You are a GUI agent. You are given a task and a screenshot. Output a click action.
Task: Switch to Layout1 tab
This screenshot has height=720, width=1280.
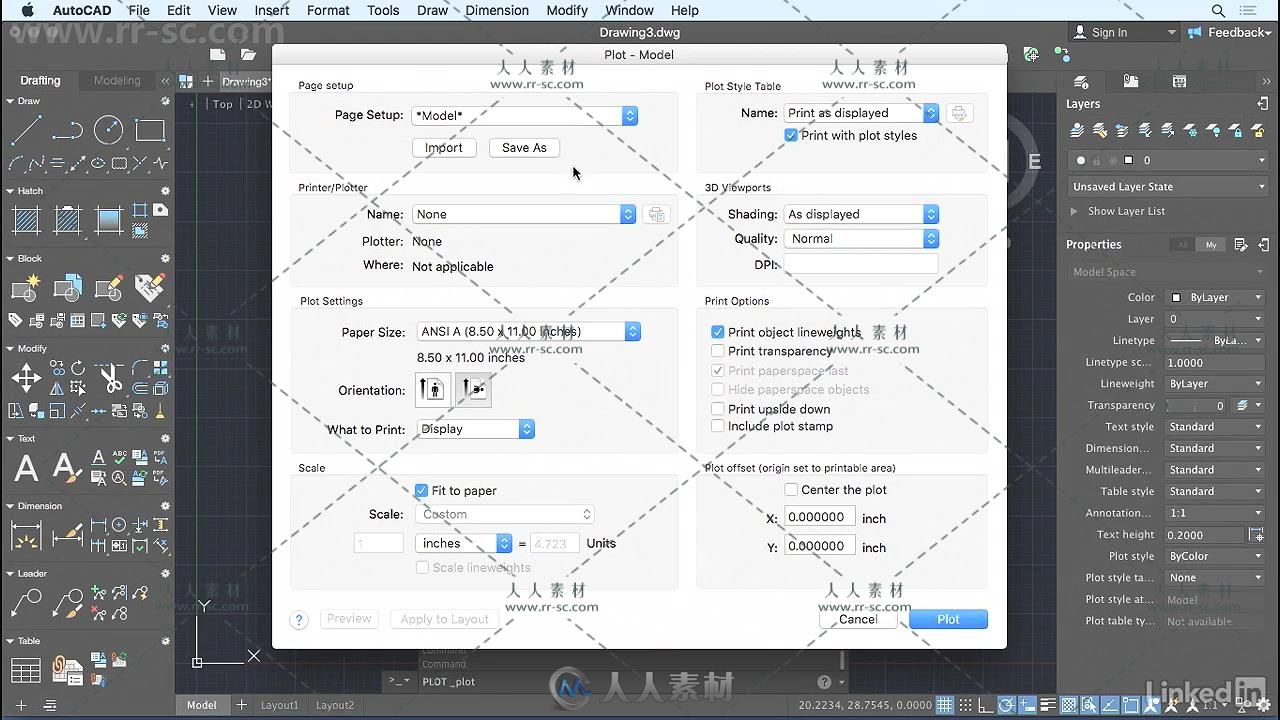[280, 705]
